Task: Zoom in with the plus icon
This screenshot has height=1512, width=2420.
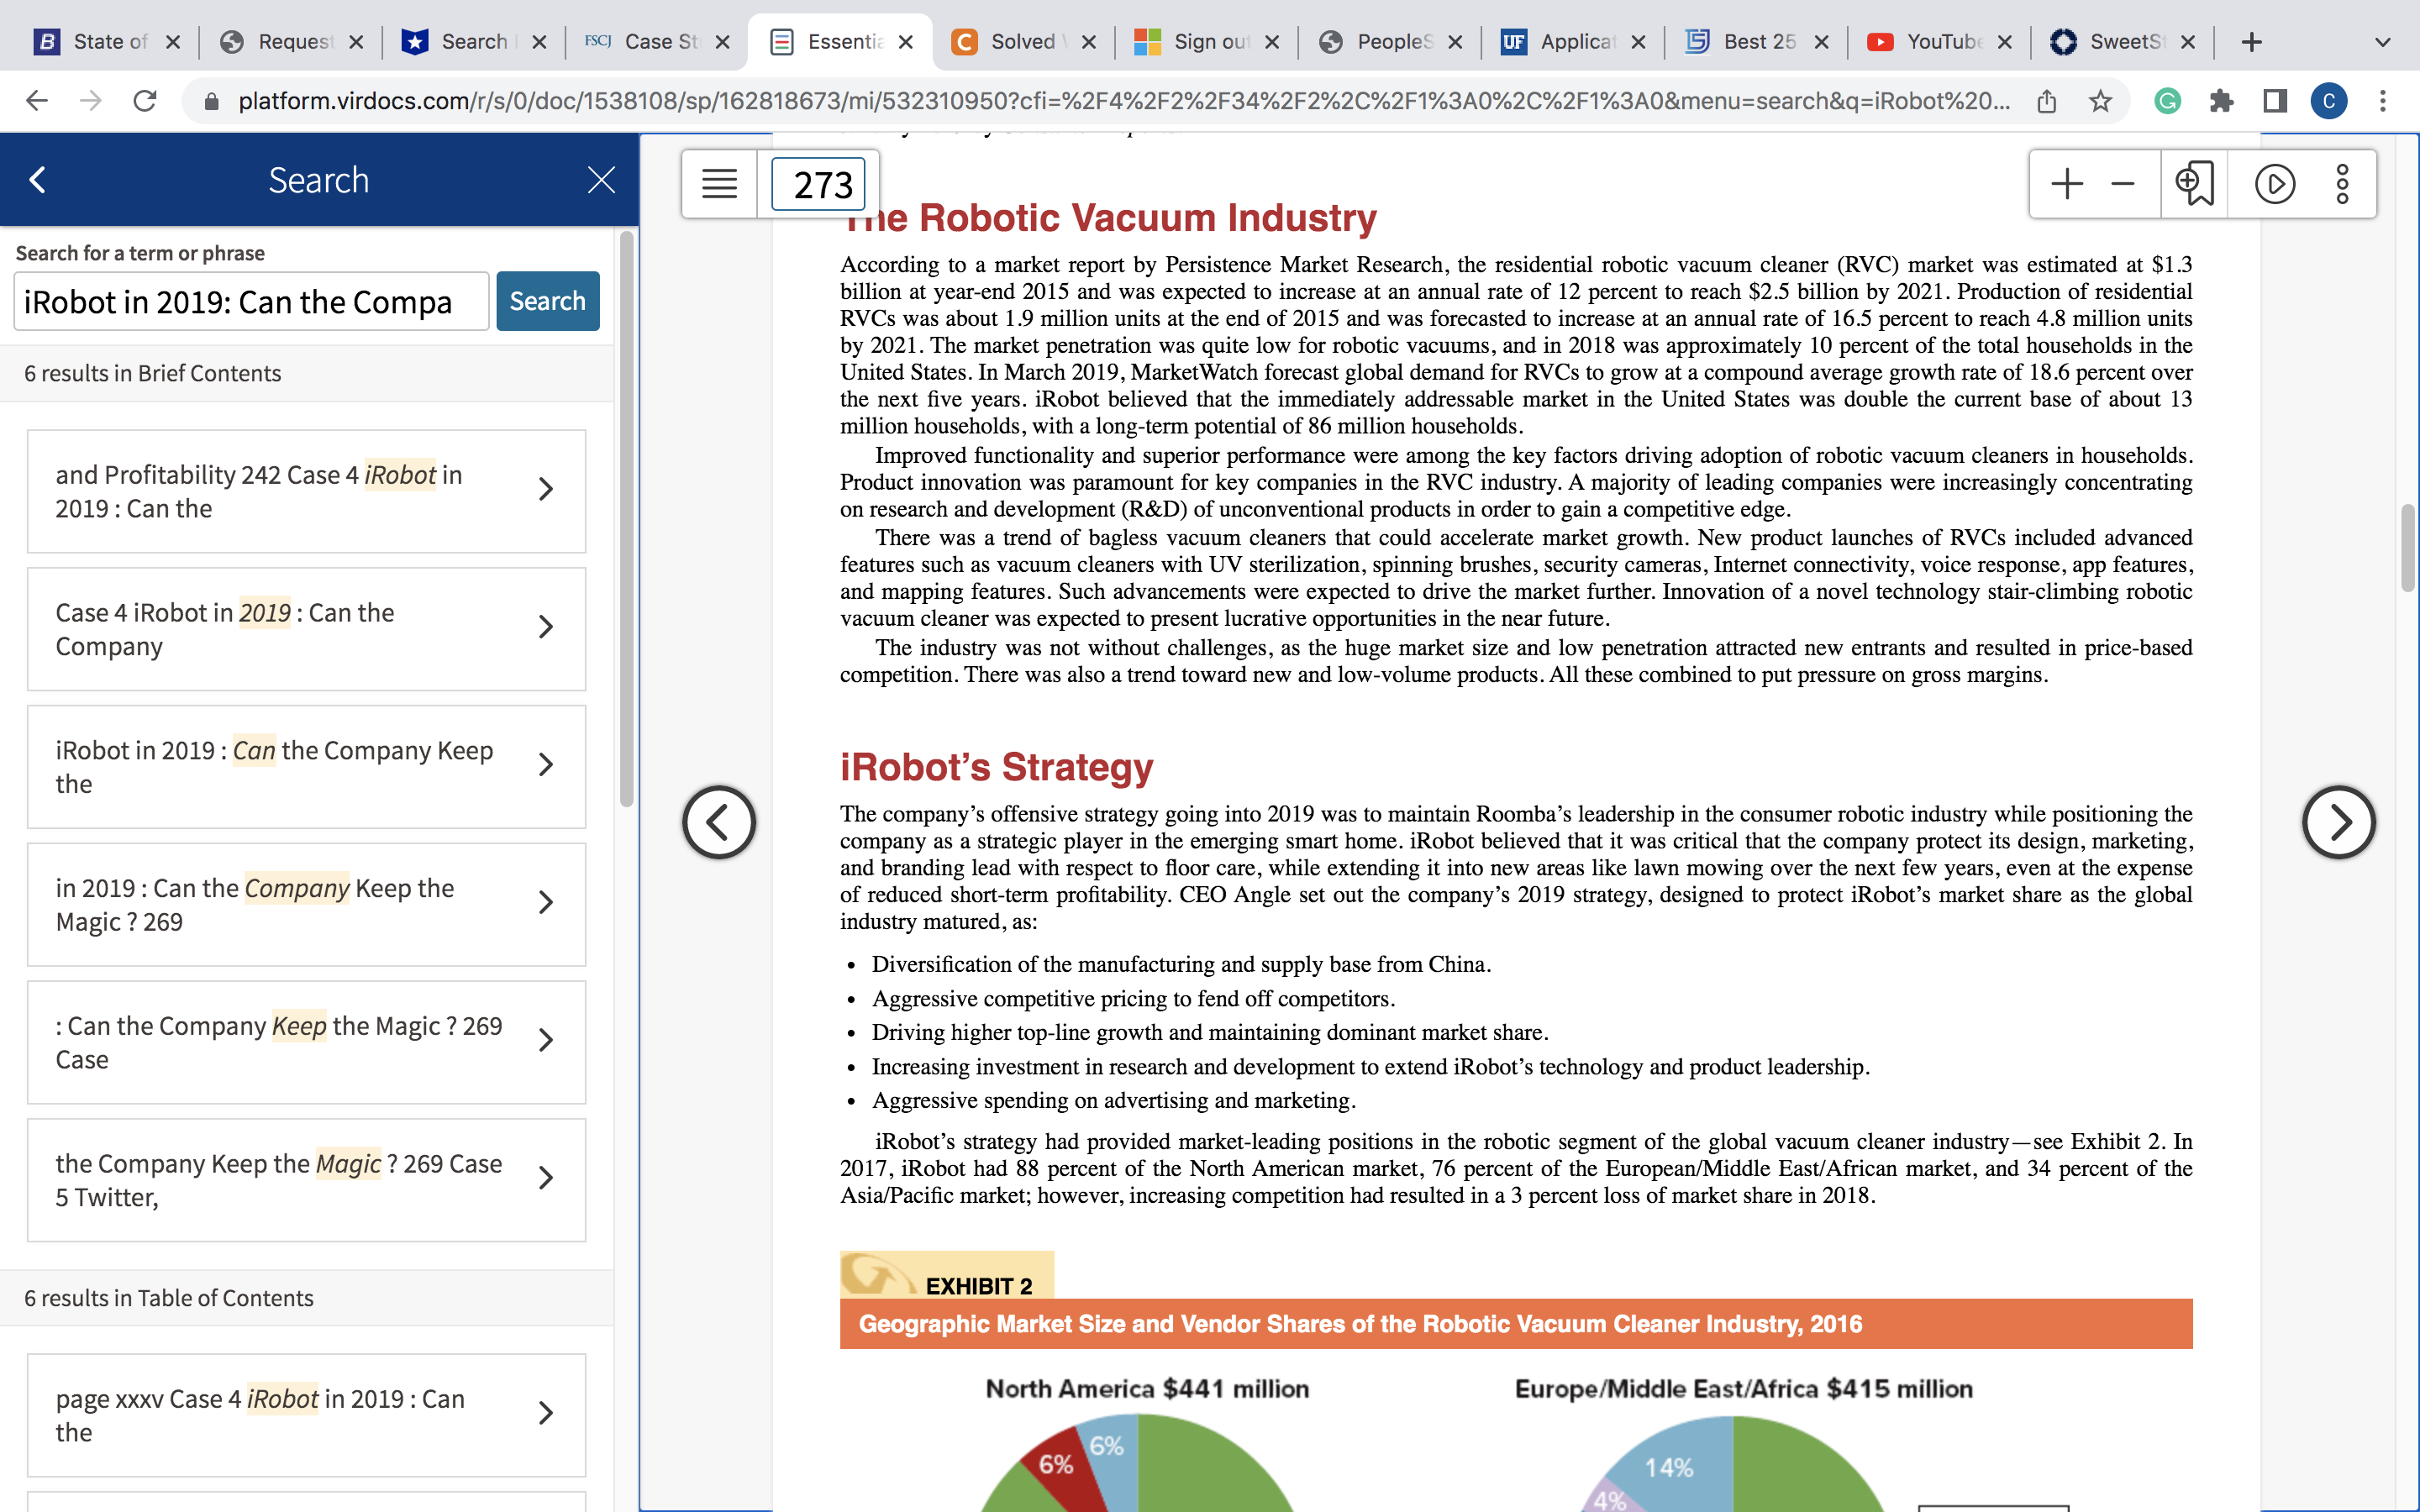Action: 2066,184
